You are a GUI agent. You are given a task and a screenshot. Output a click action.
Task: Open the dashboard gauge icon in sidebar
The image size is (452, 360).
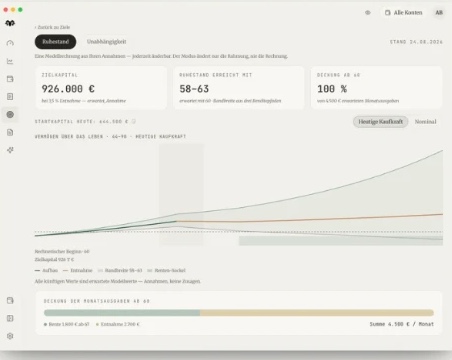(x=10, y=43)
